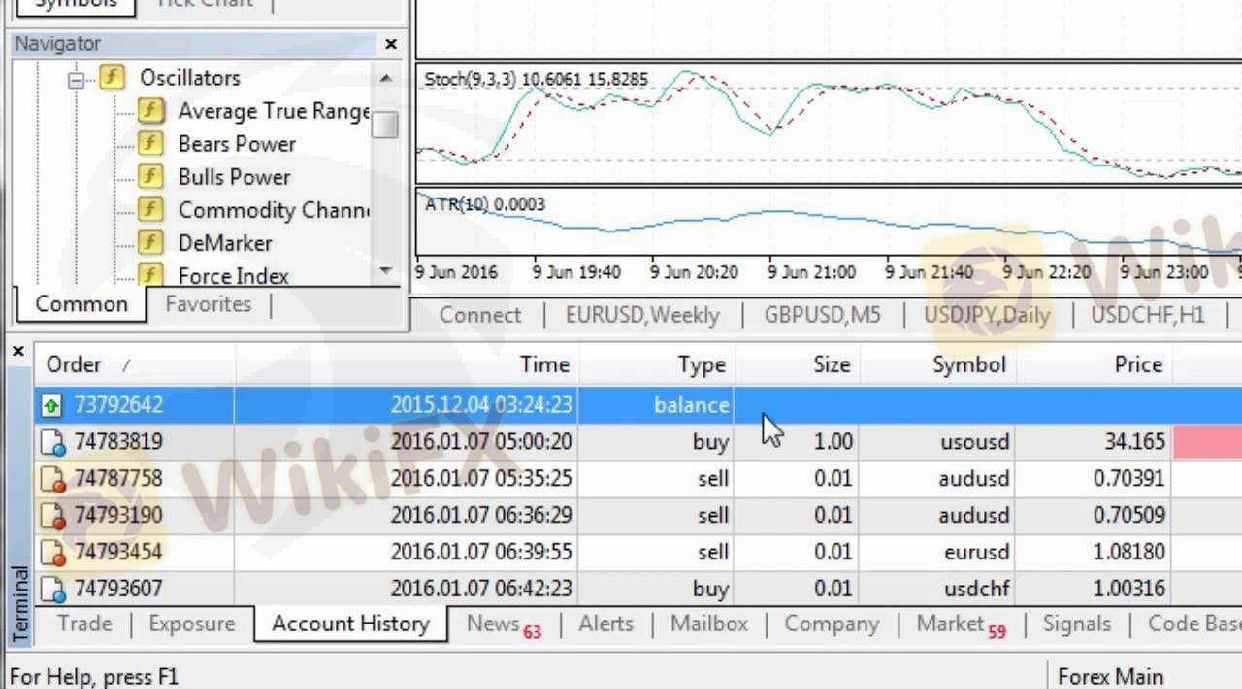Sort by Price column header
This screenshot has width=1242, height=689.
pos(1095,364)
